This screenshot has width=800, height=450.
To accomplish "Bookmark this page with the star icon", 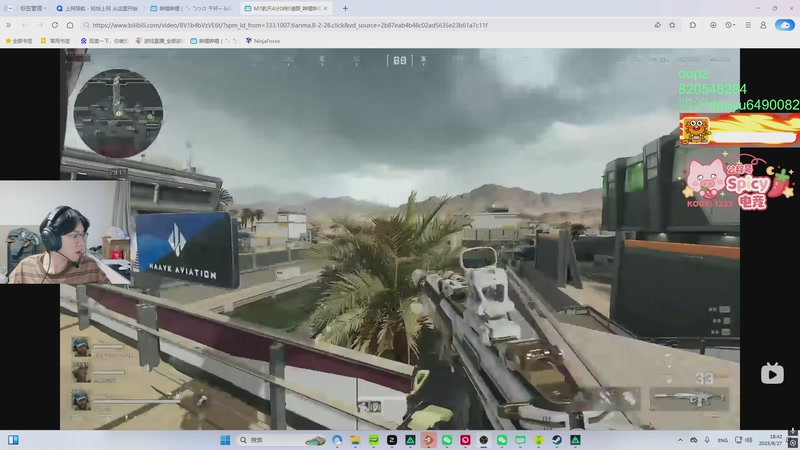I will point(672,24).
